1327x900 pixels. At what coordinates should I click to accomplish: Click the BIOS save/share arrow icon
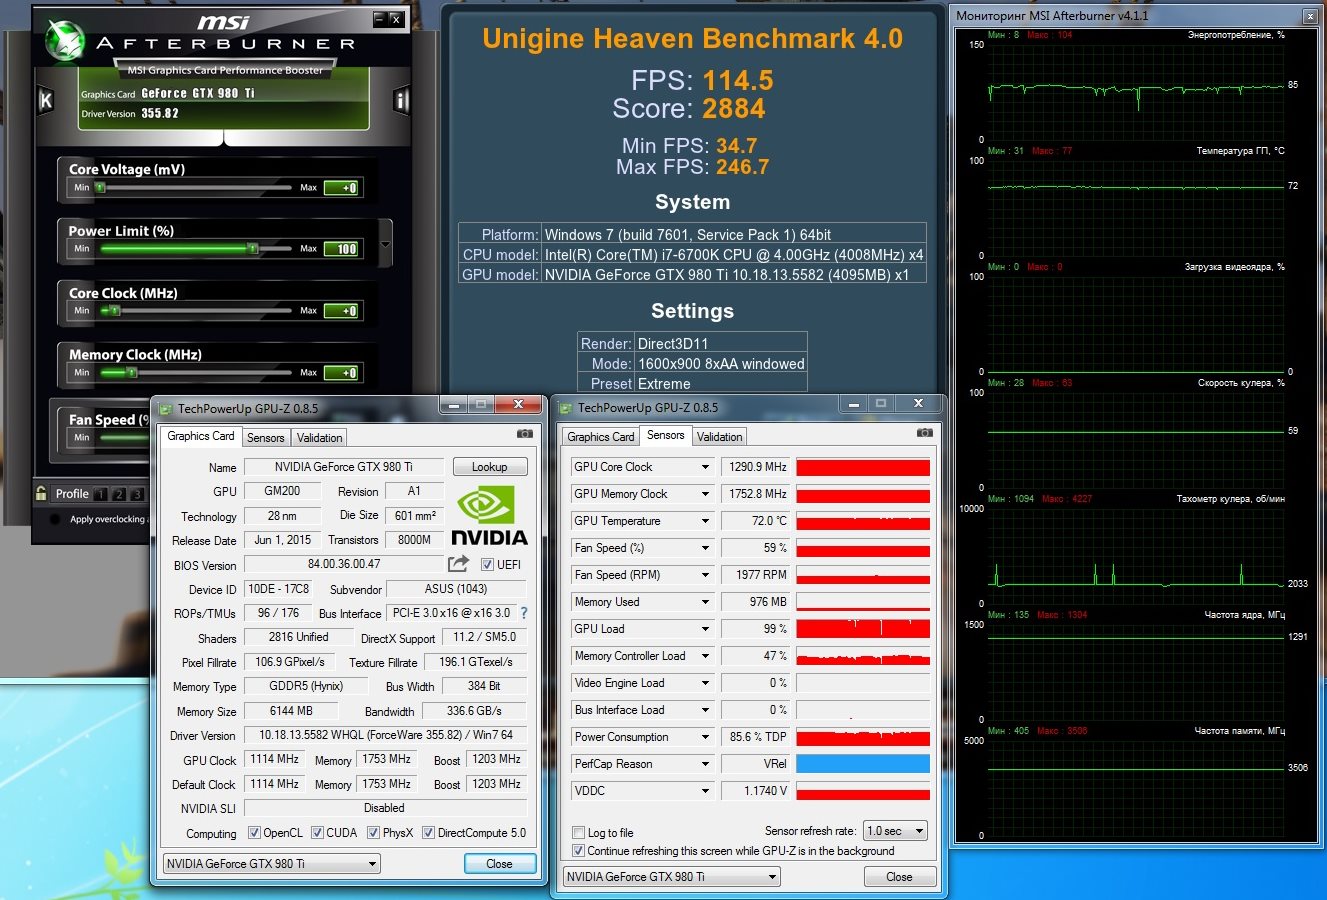point(458,564)
